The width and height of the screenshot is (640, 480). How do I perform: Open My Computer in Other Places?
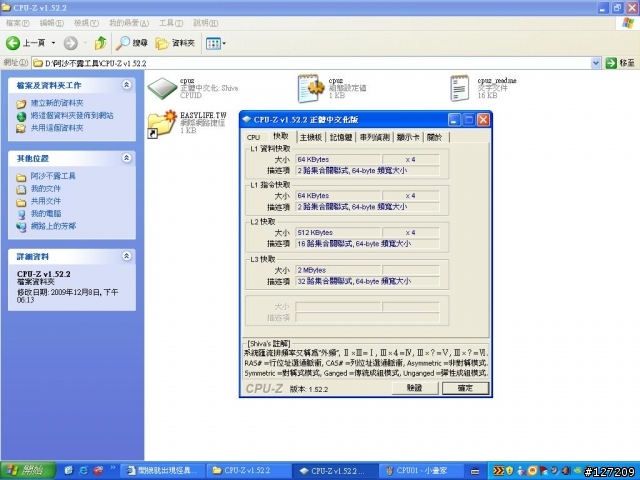46,213
